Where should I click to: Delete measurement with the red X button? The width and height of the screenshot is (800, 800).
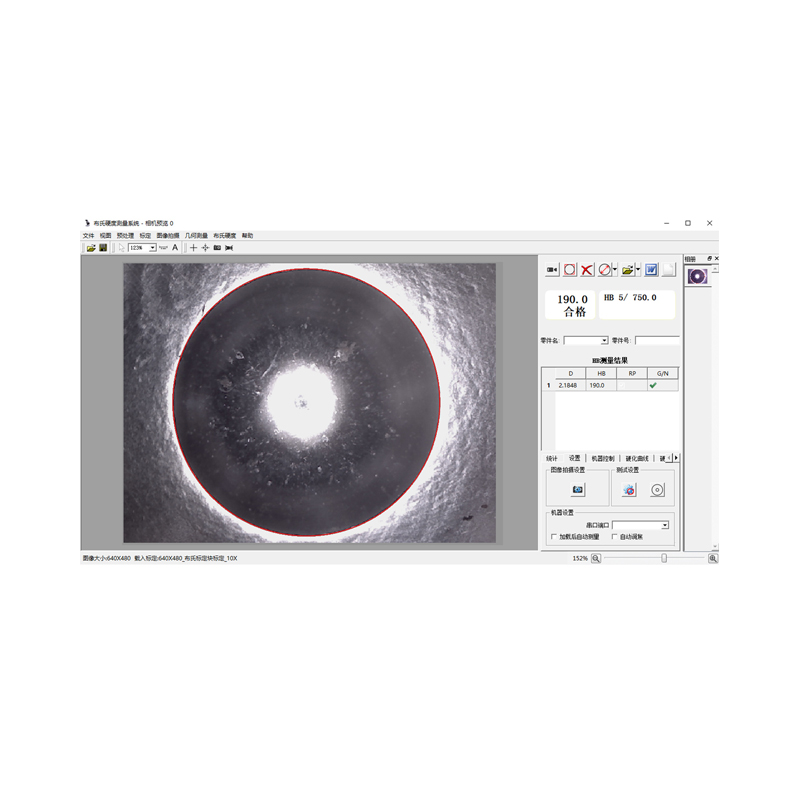pos(587,270)
